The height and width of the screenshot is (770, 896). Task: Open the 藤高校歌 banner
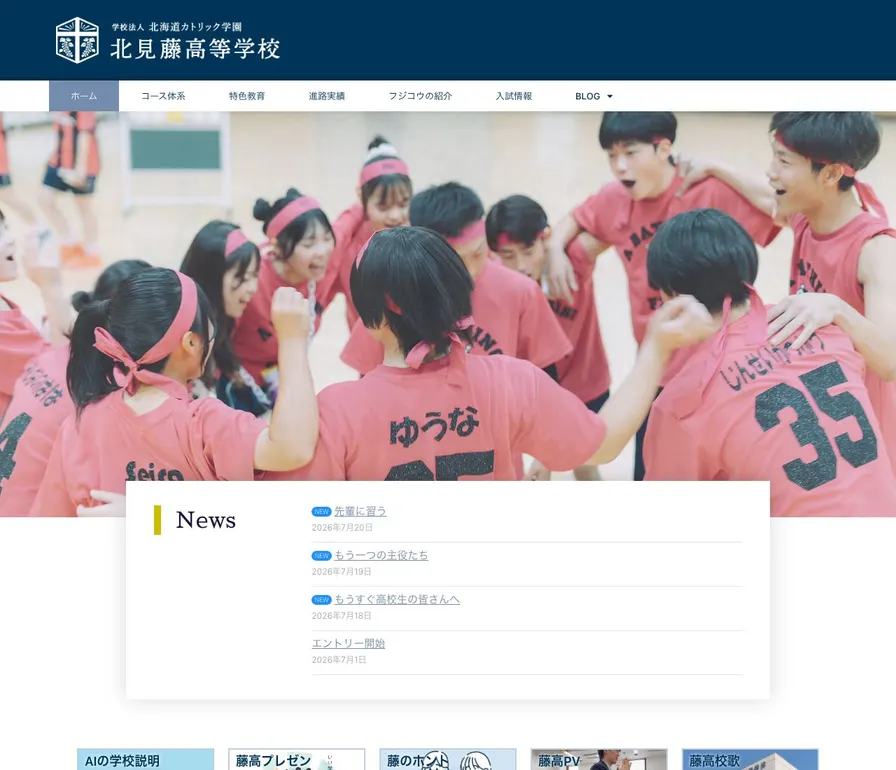tap(750, 760)
